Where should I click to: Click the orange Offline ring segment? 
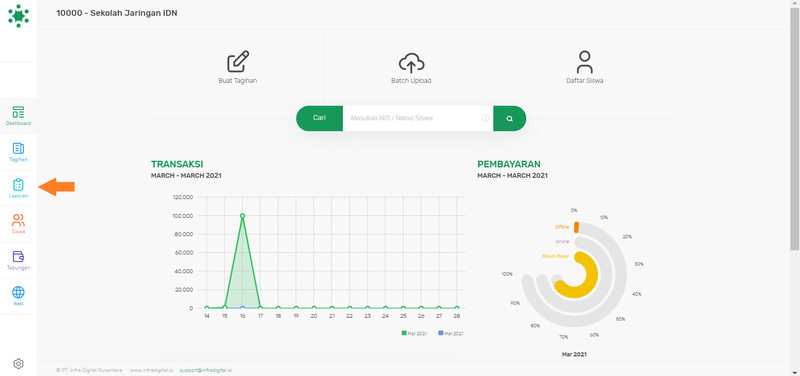(577, 227)
